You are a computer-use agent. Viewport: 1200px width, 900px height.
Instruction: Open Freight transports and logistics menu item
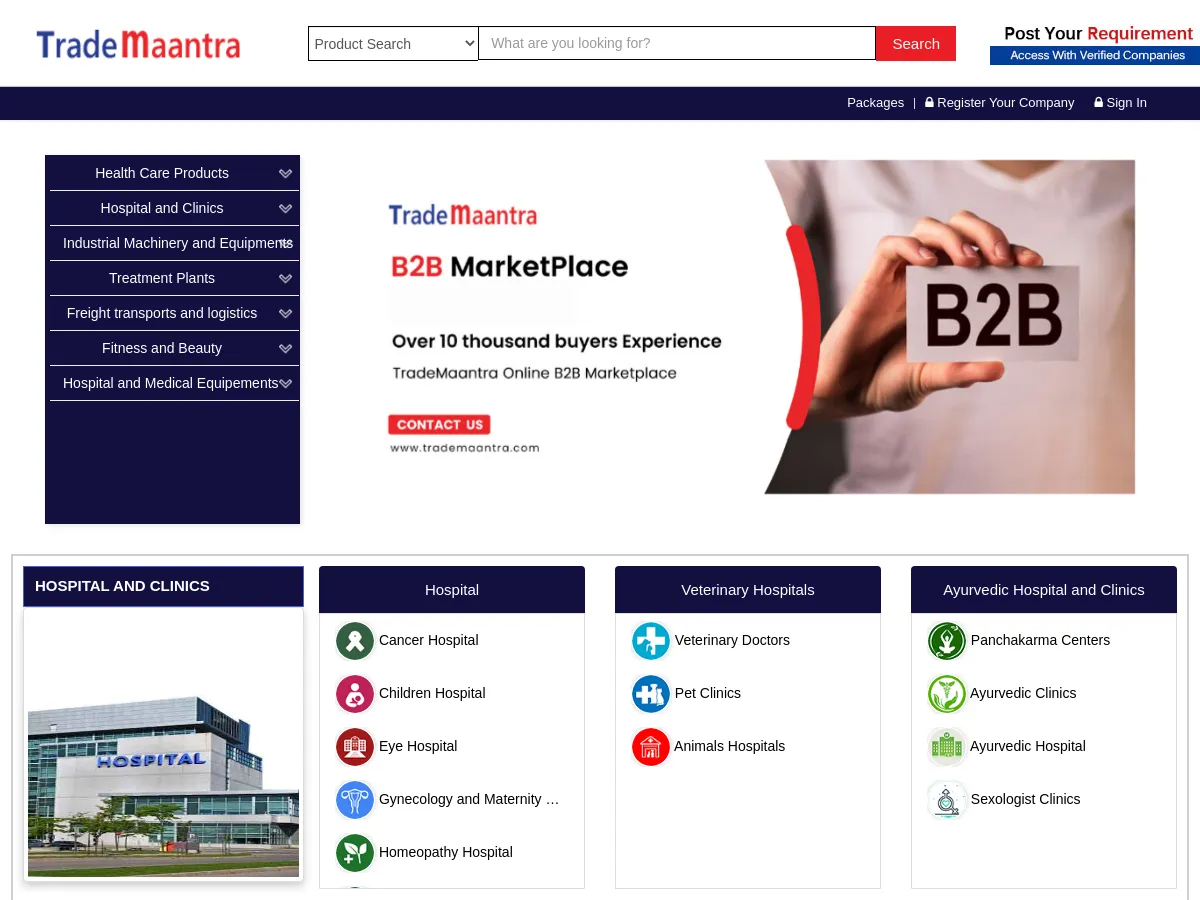(162, 313)
